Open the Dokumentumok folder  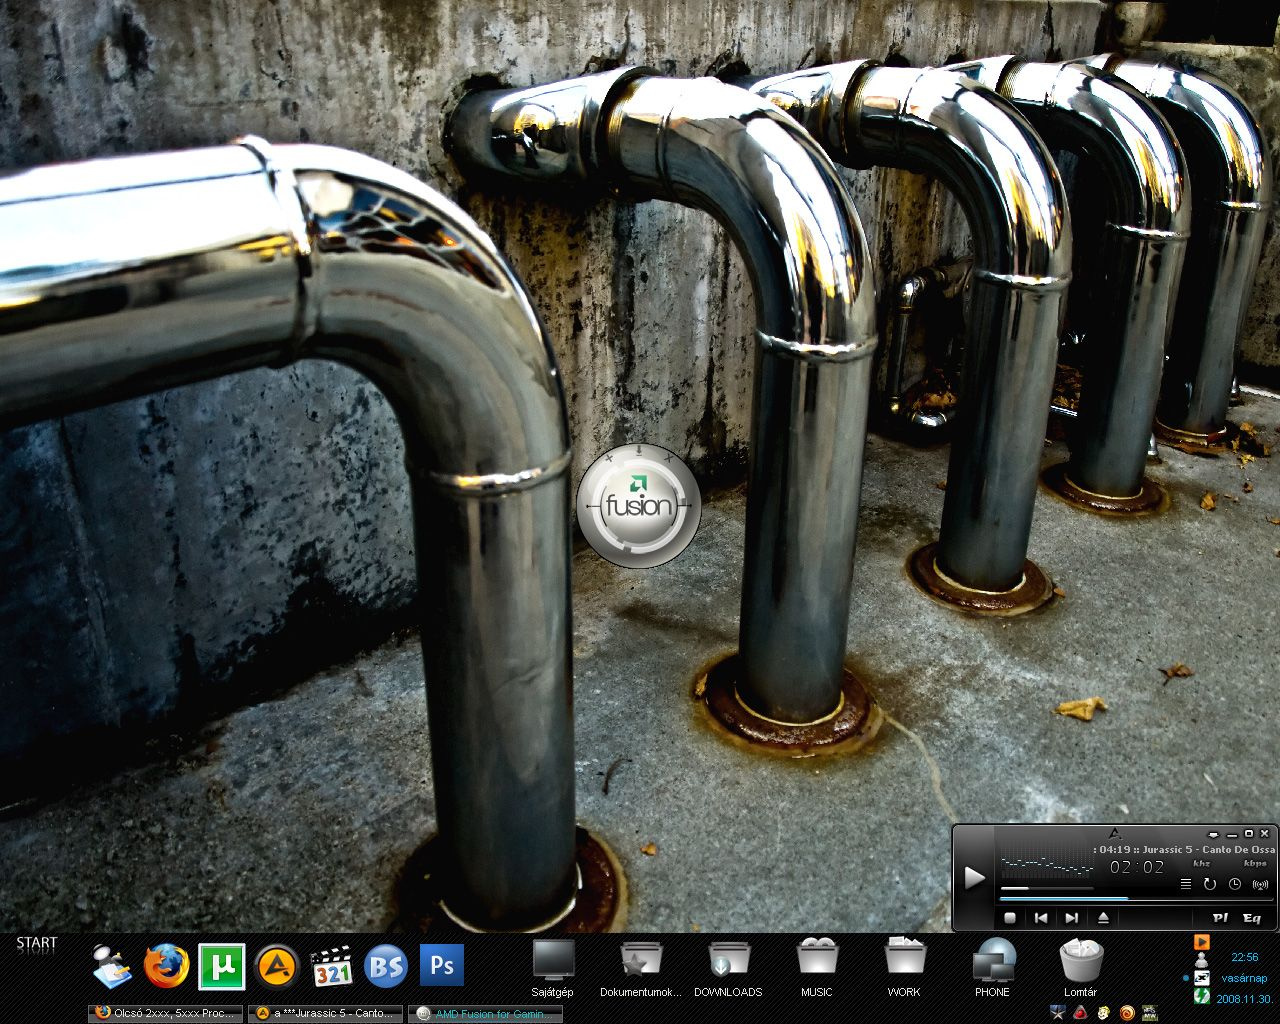tap(640, 968)
